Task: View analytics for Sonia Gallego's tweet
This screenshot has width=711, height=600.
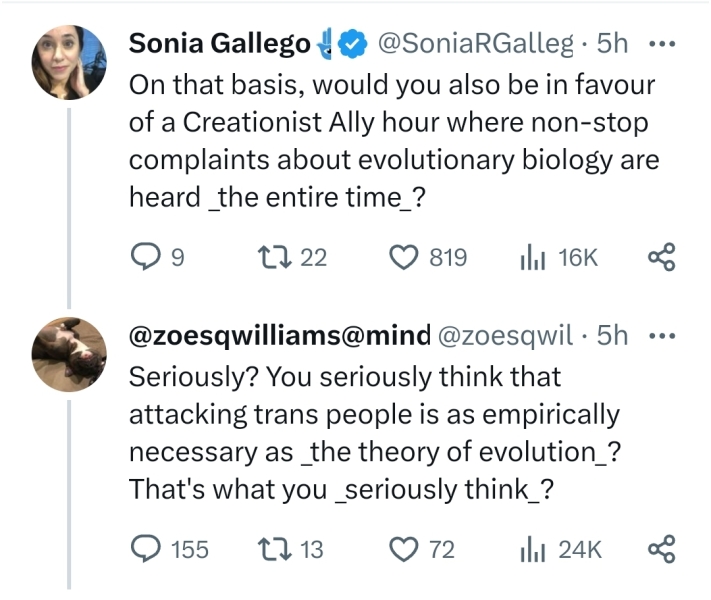Action: point(530,259)
